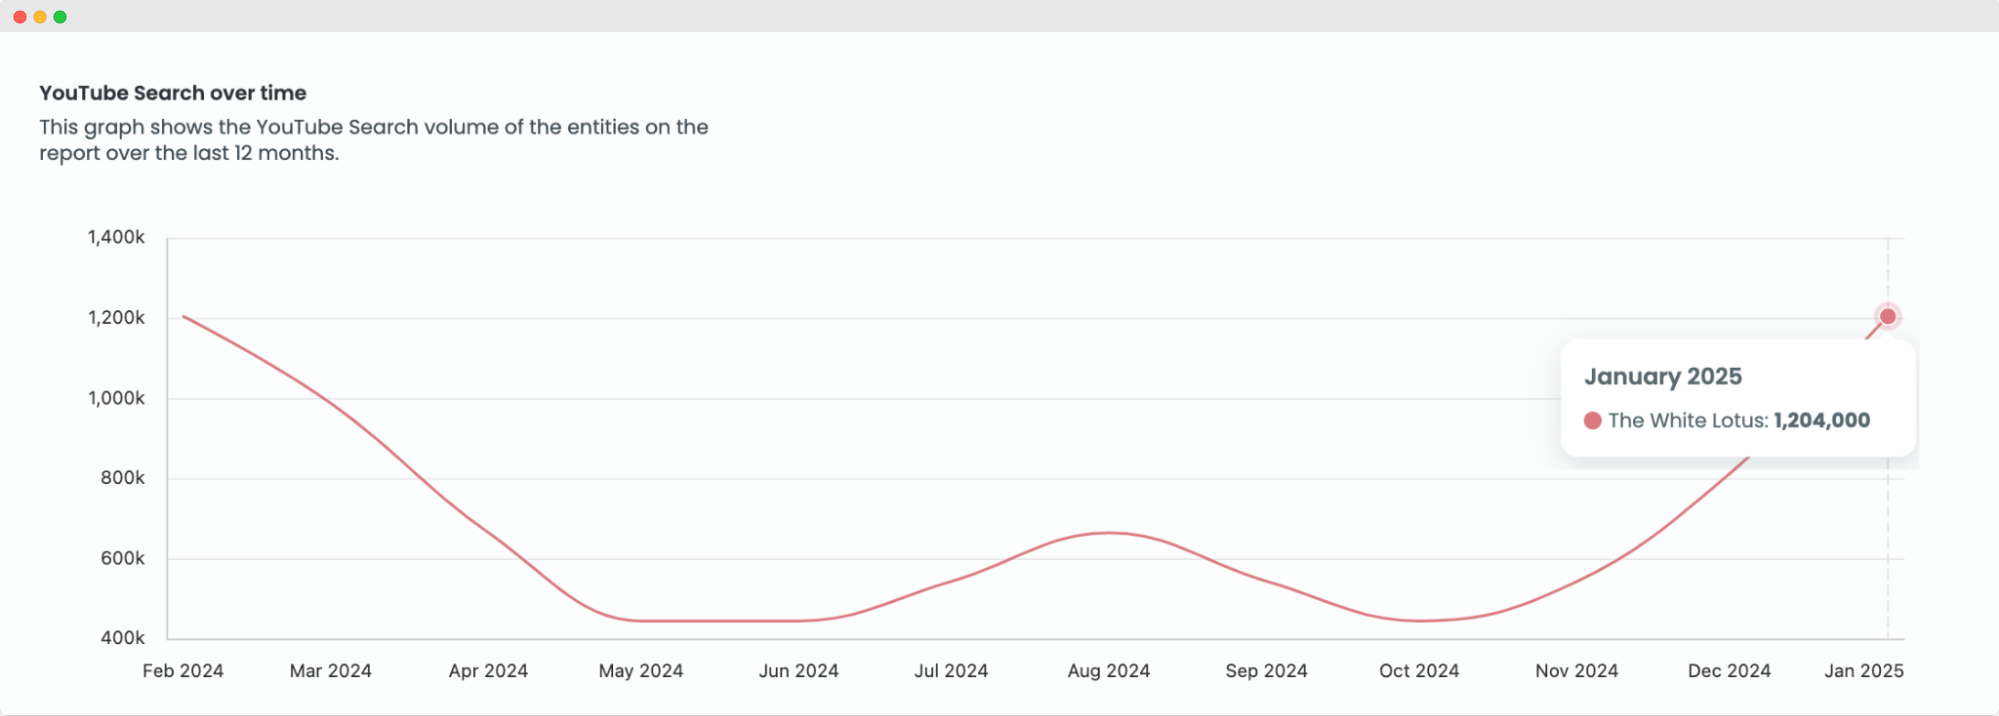This screenshot has width=1999, height=716.
Task: Click the '1,204,000' value in tooltip
Action: point(1822,421)
